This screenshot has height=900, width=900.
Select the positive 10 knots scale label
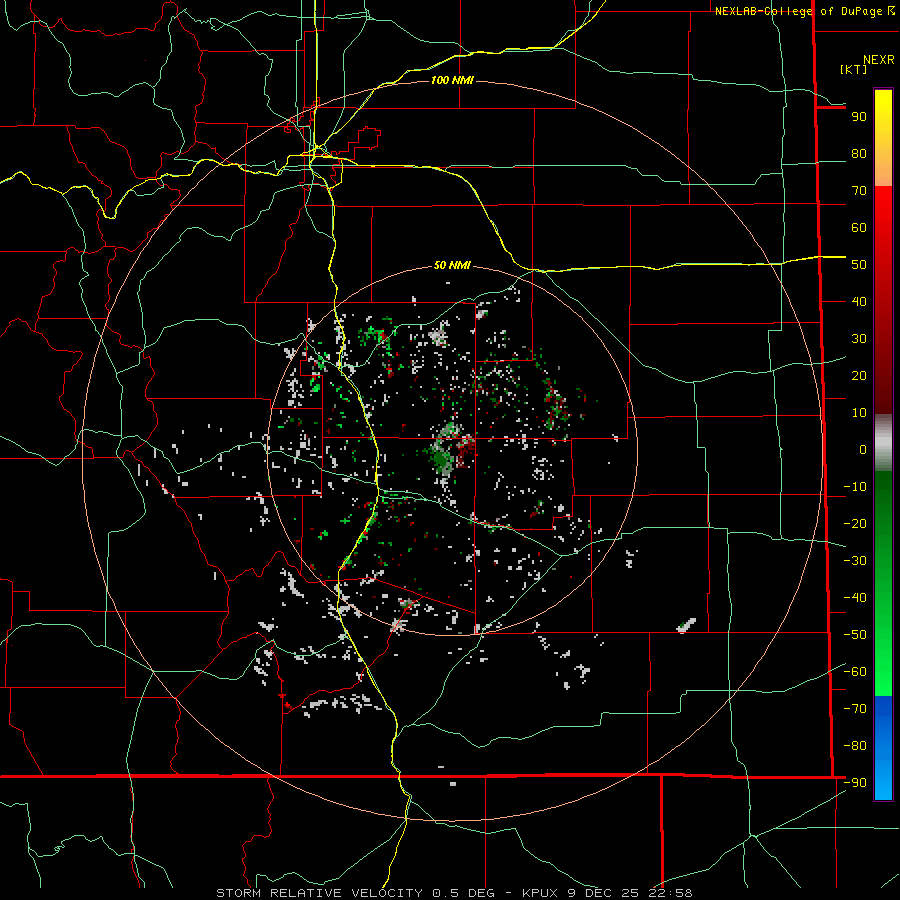click(859, 413)
